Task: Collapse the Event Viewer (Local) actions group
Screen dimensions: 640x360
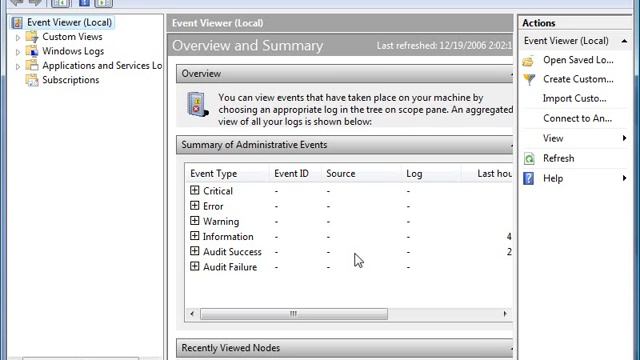Action: (x=624, y=41)
